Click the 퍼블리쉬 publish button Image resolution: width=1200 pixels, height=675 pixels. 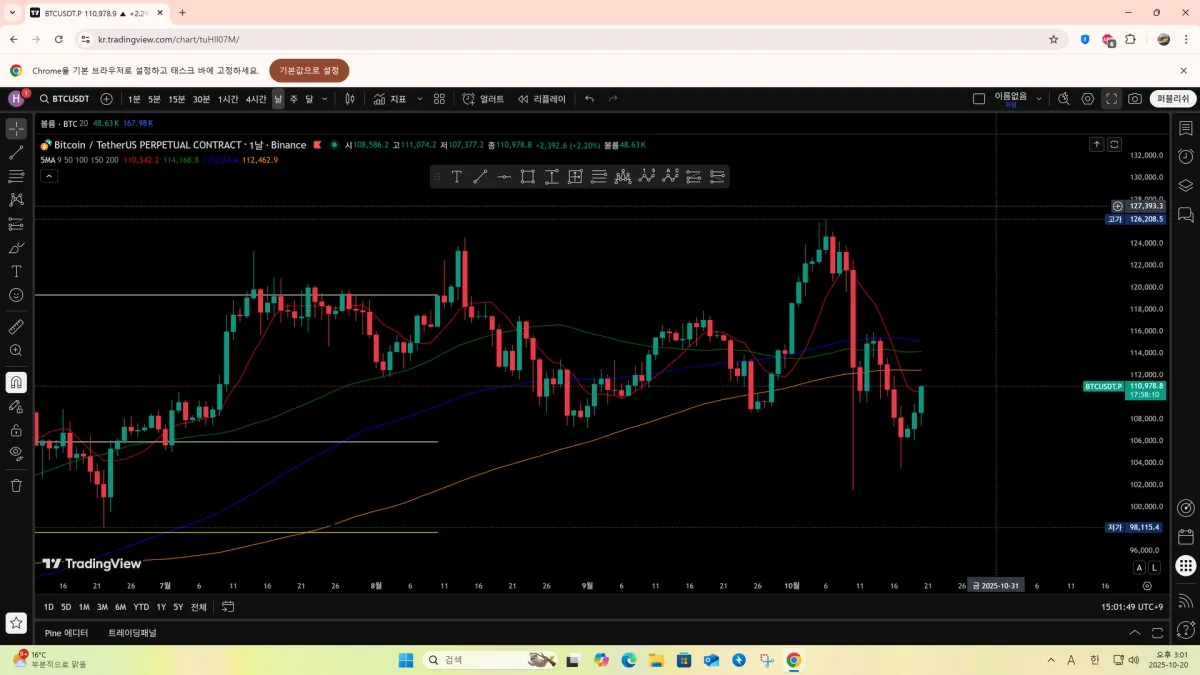[x=1173, y=99]
